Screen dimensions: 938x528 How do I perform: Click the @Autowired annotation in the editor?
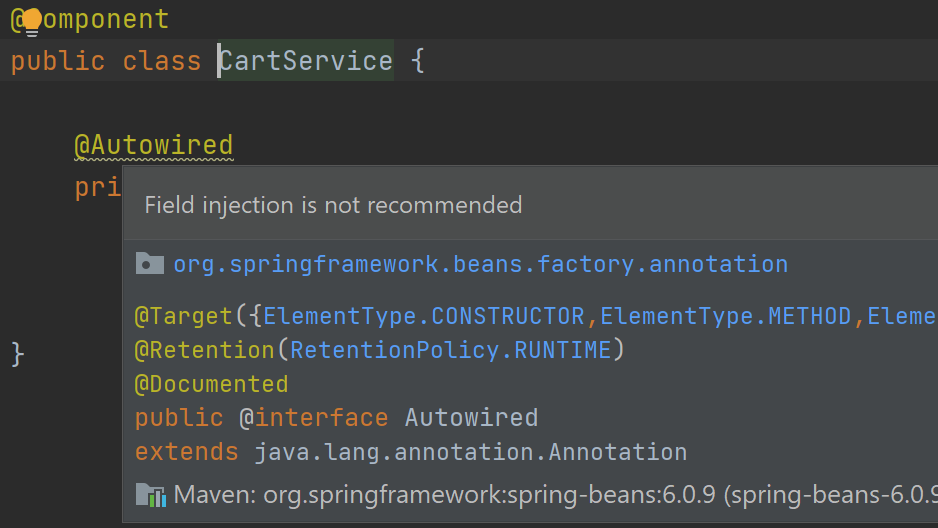154,145
